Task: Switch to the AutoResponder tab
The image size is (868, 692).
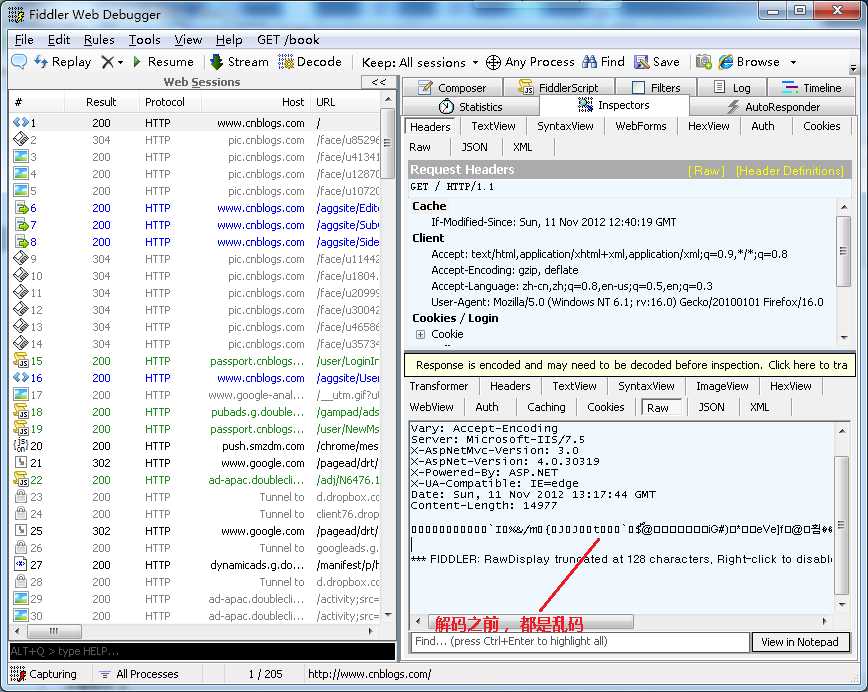Action: (773, 107)
